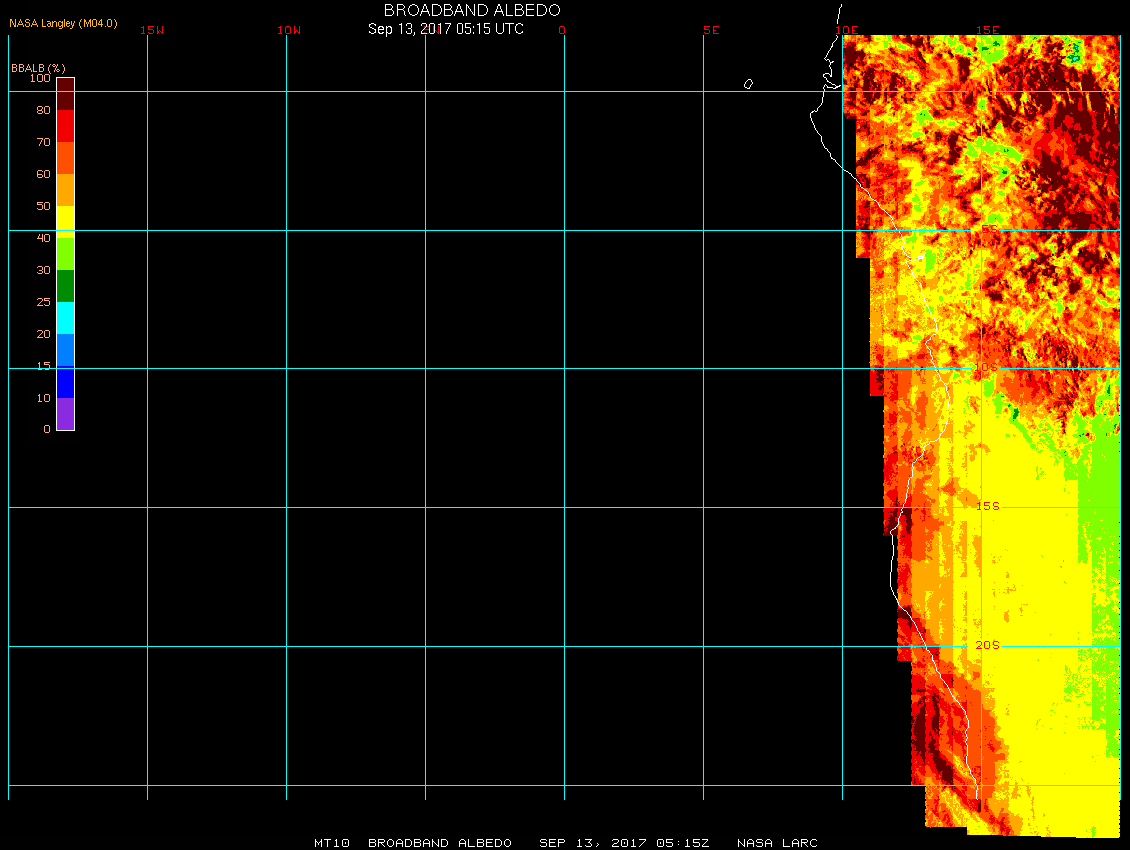The height and width of the screenshot is (850, 1130).
Task: Click the MT10 footer label
Action: click(x=331, y=843)
